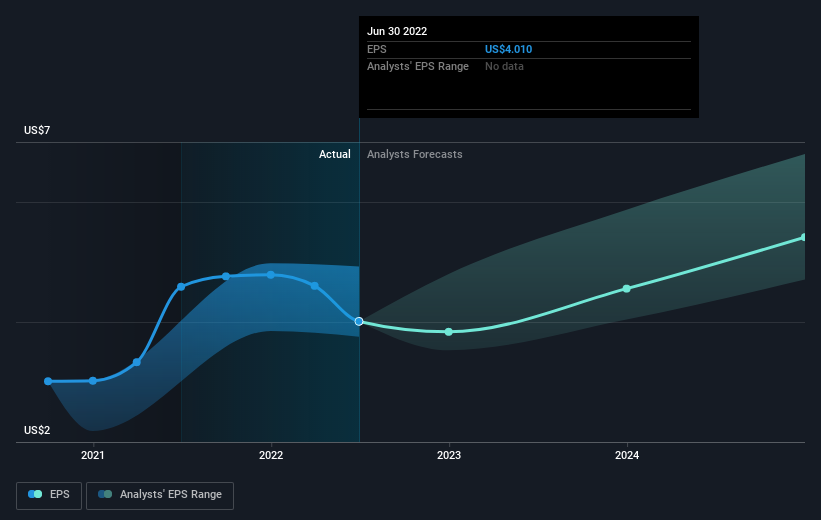Click the Analysts Forecasts section label

[415, 154]
